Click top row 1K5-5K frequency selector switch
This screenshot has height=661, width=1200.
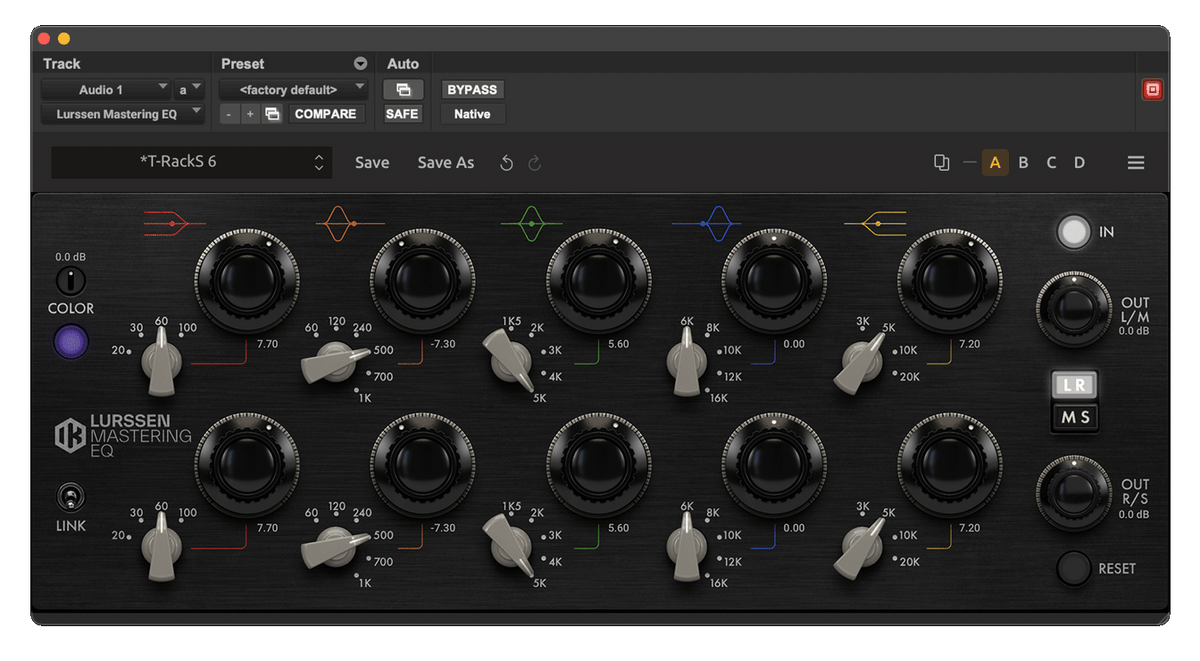pos(510,362)
